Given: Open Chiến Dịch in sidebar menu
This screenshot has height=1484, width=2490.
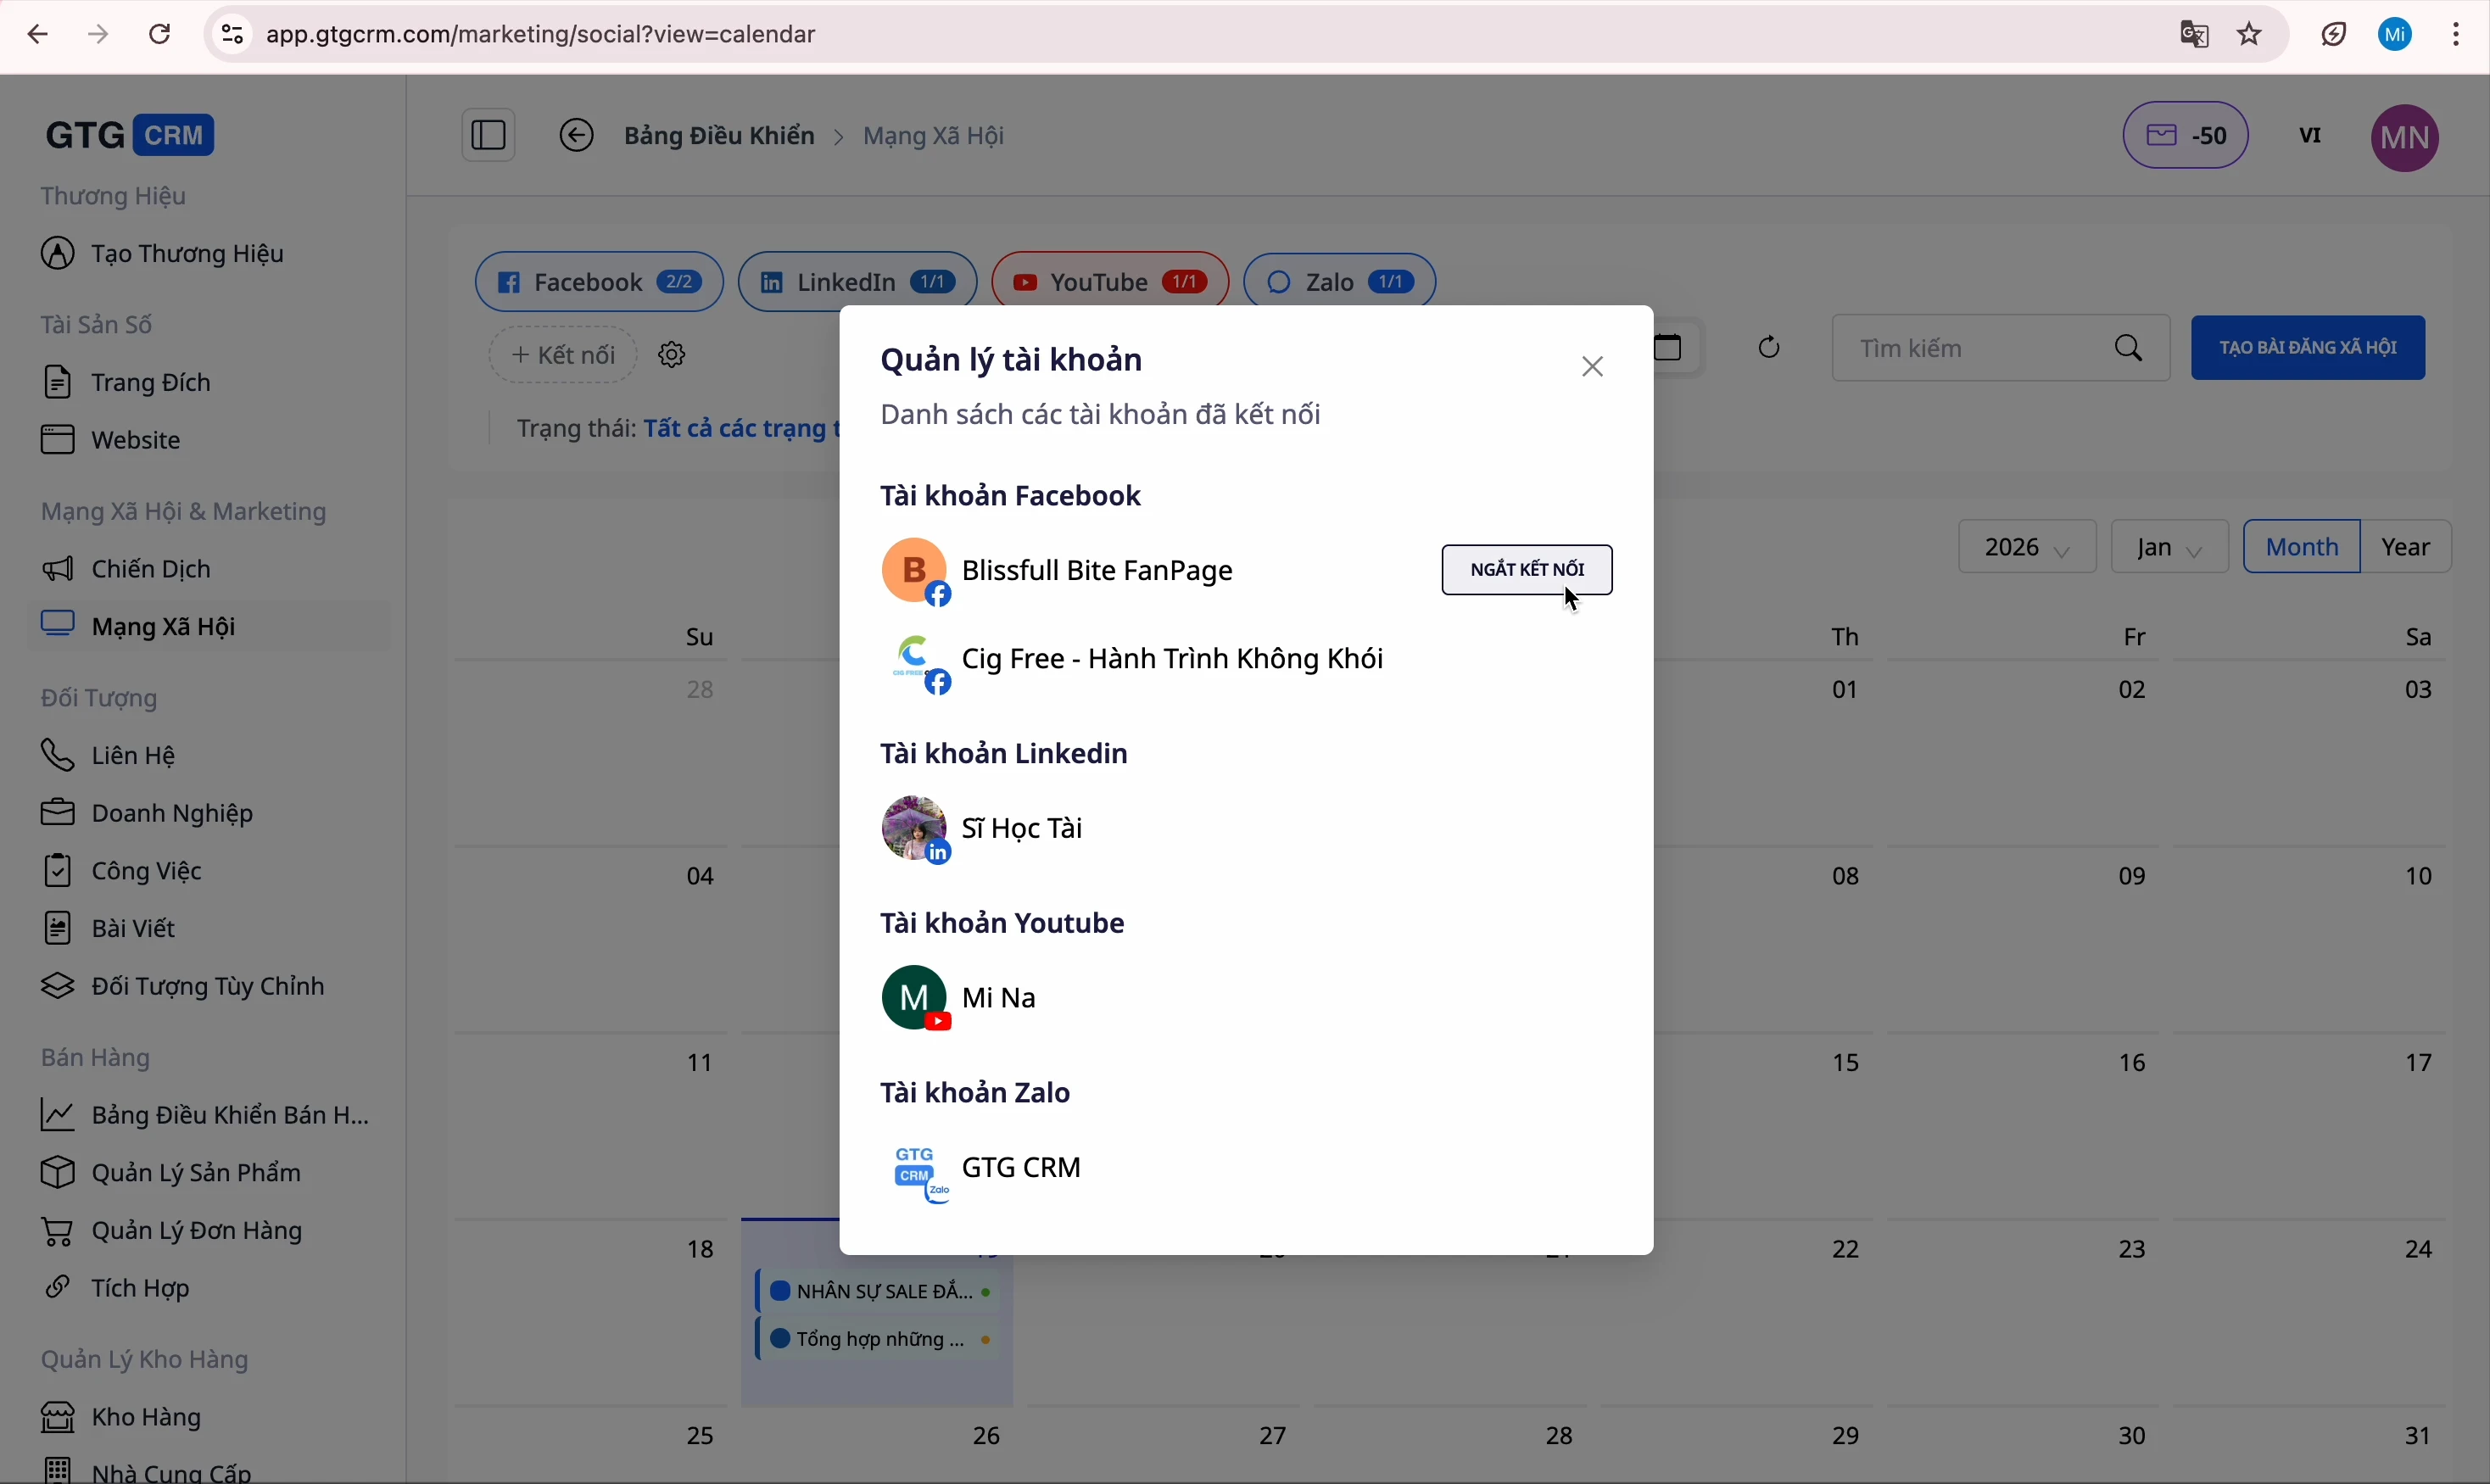Looking at the screenshot, I should pyautogui.click(x=150, y=570).
